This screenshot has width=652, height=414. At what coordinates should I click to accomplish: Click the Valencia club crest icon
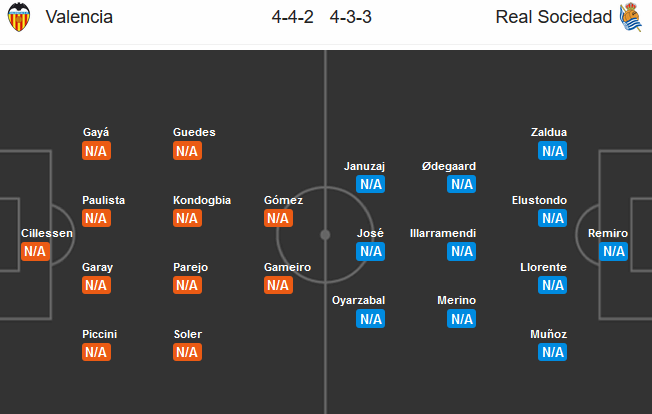click(19, 17)
